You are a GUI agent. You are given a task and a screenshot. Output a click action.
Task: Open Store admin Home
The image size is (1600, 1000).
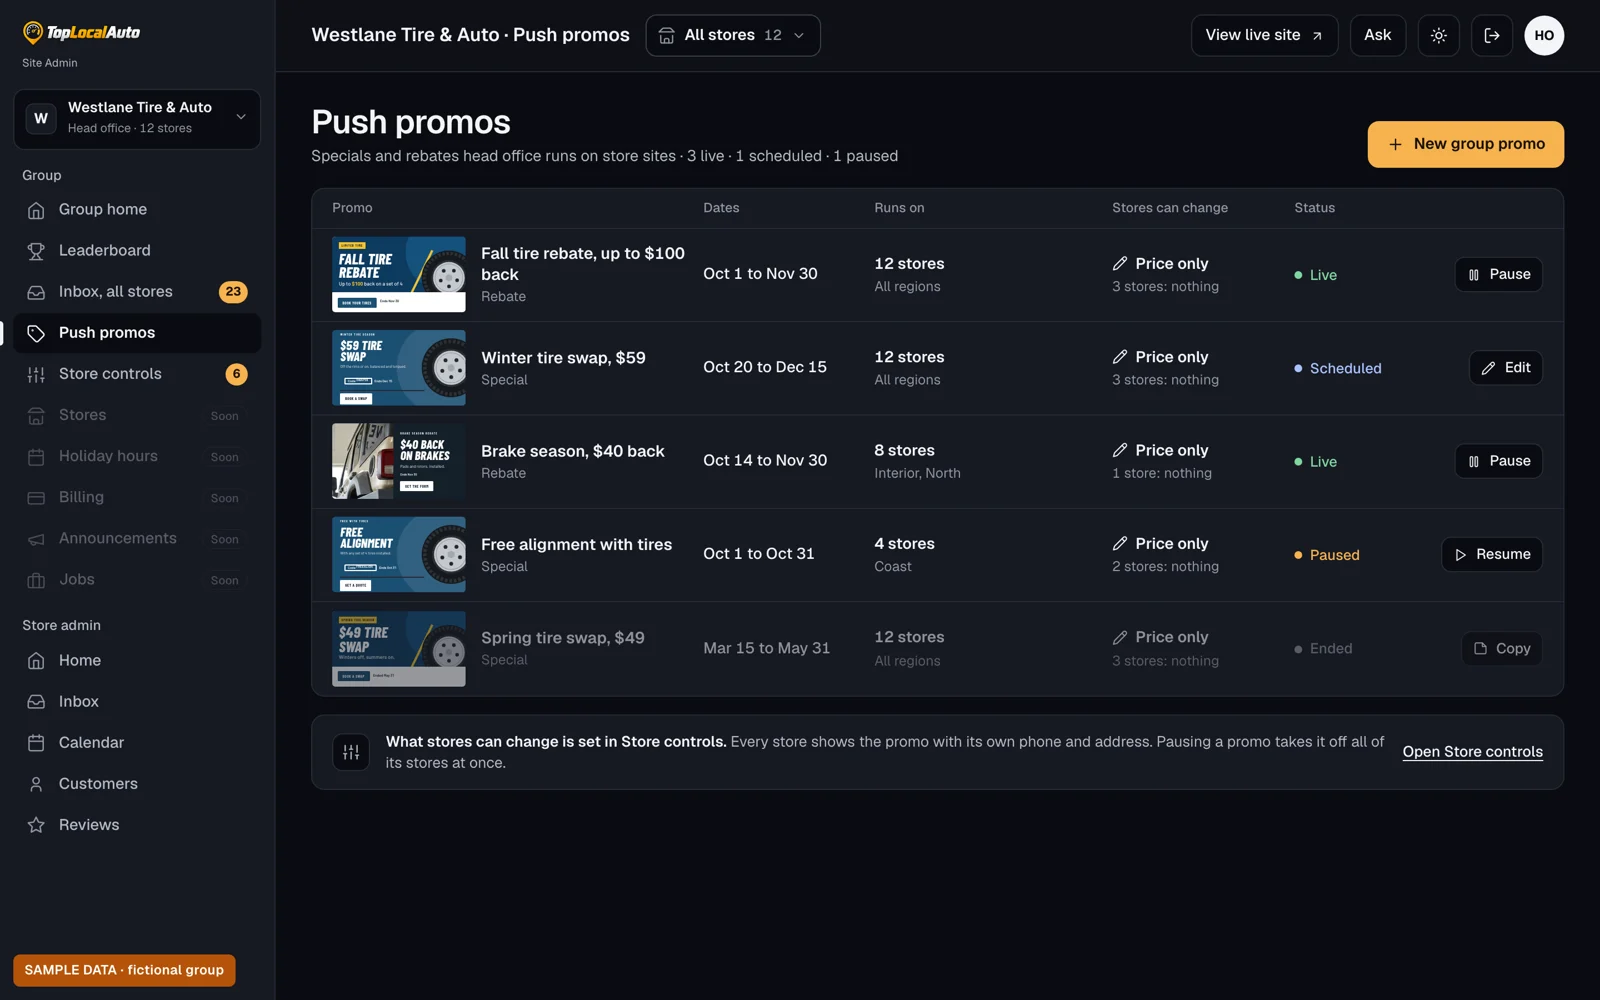coord(137,661)
